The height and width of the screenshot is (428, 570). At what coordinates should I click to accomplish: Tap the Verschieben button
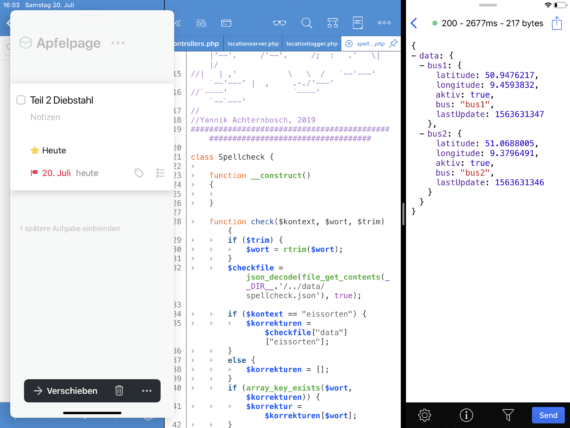point(66,391)
